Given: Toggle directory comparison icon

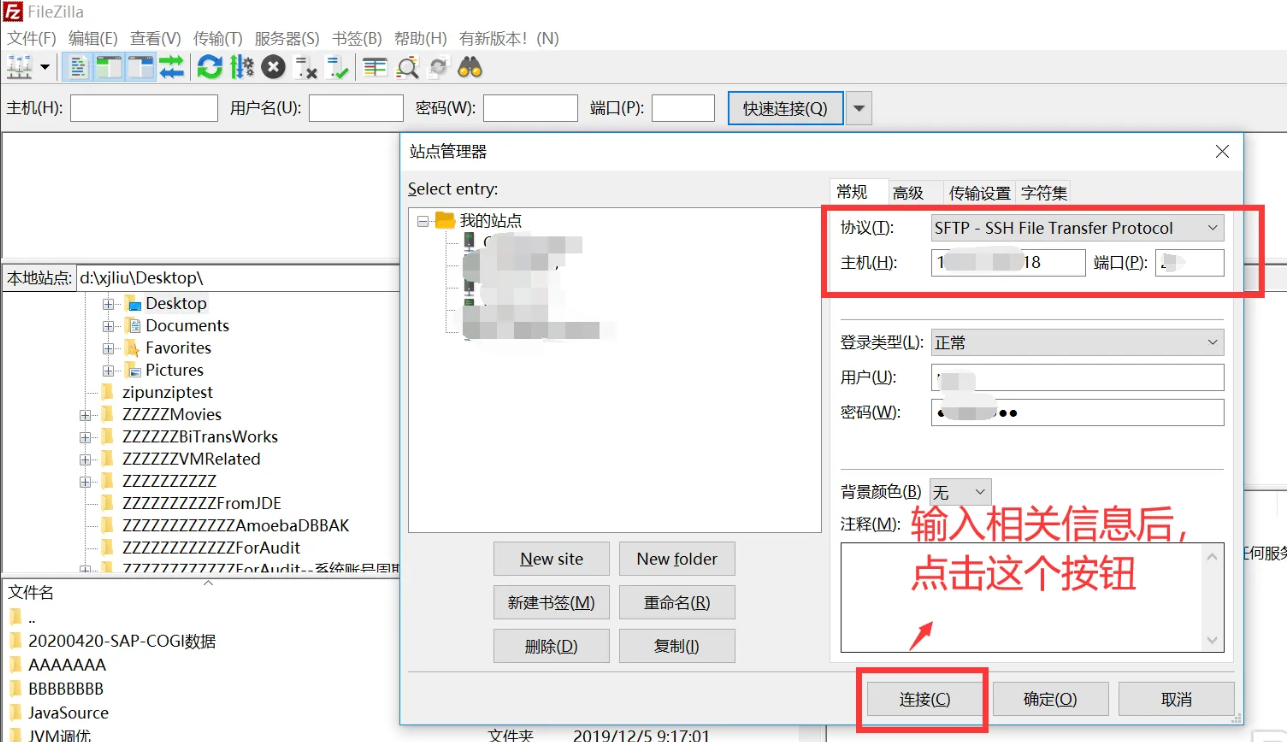Looking at the screenshot, I should pyautogui.click(x=407, y=67).
